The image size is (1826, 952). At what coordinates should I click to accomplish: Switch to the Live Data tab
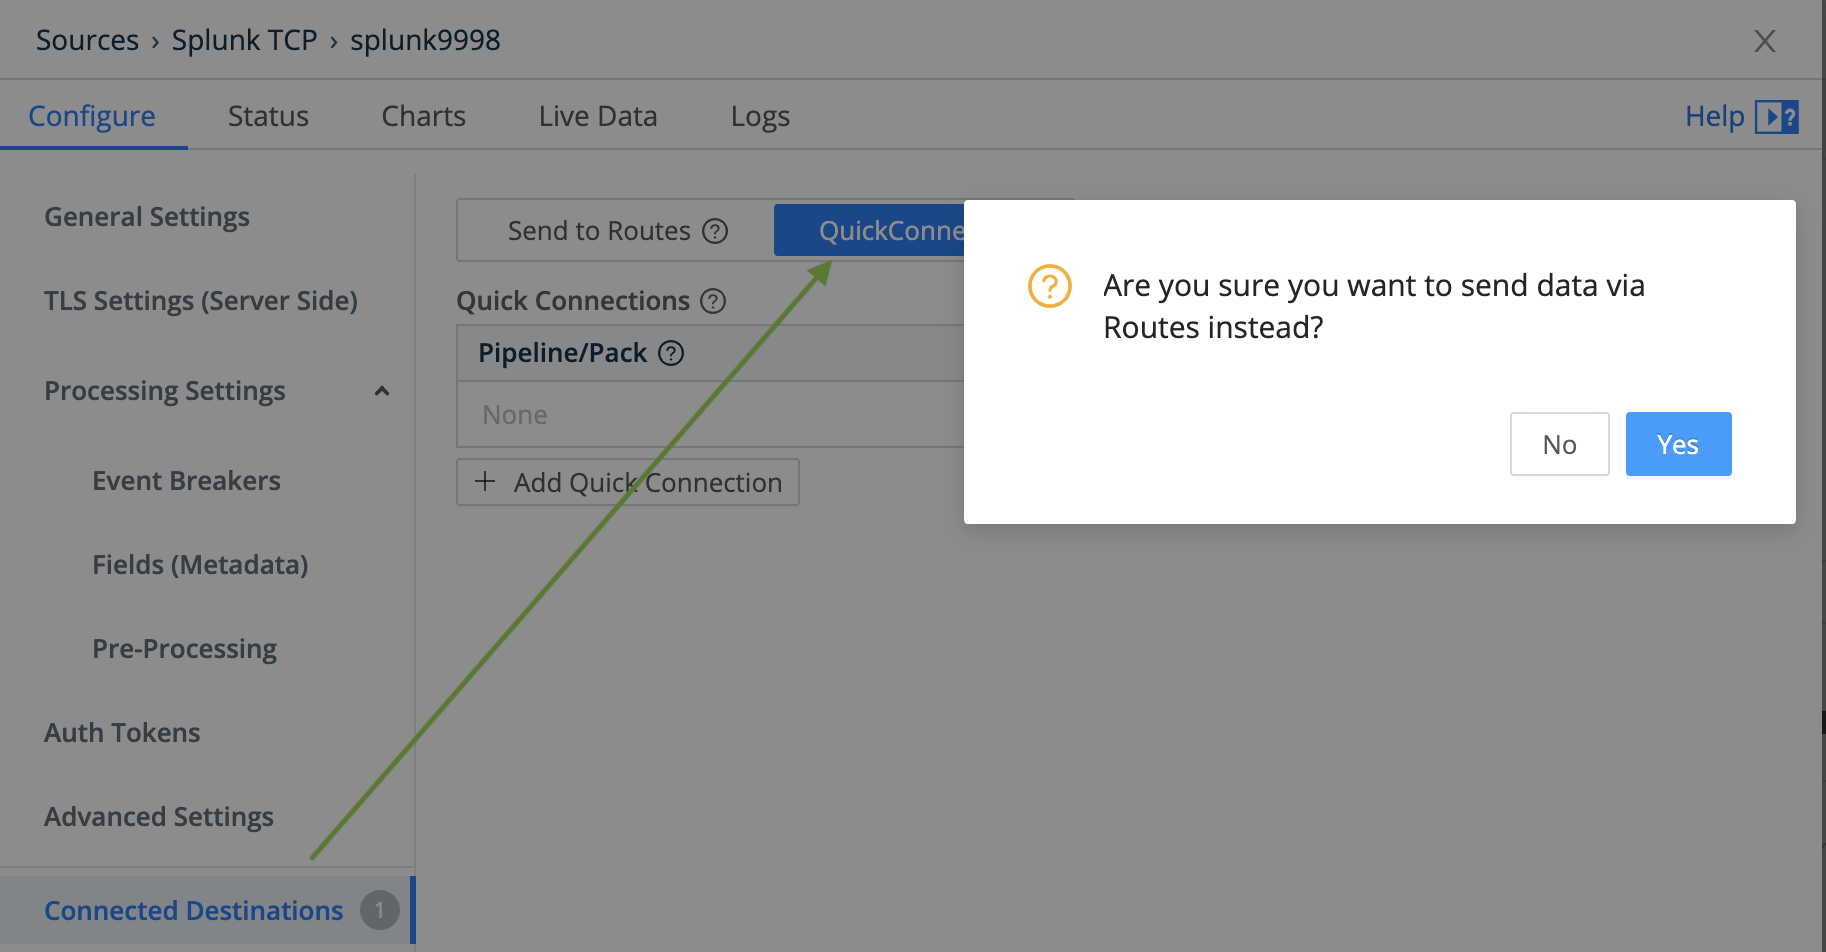click(597, 115)
